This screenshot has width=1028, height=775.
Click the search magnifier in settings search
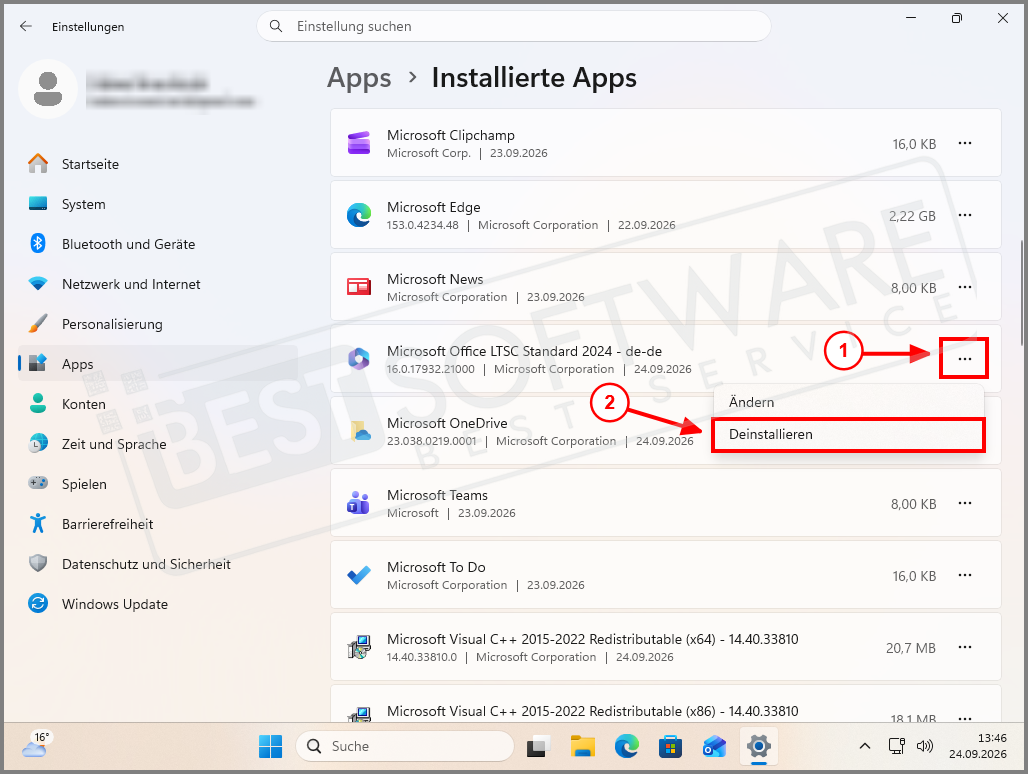coord(276,26)
